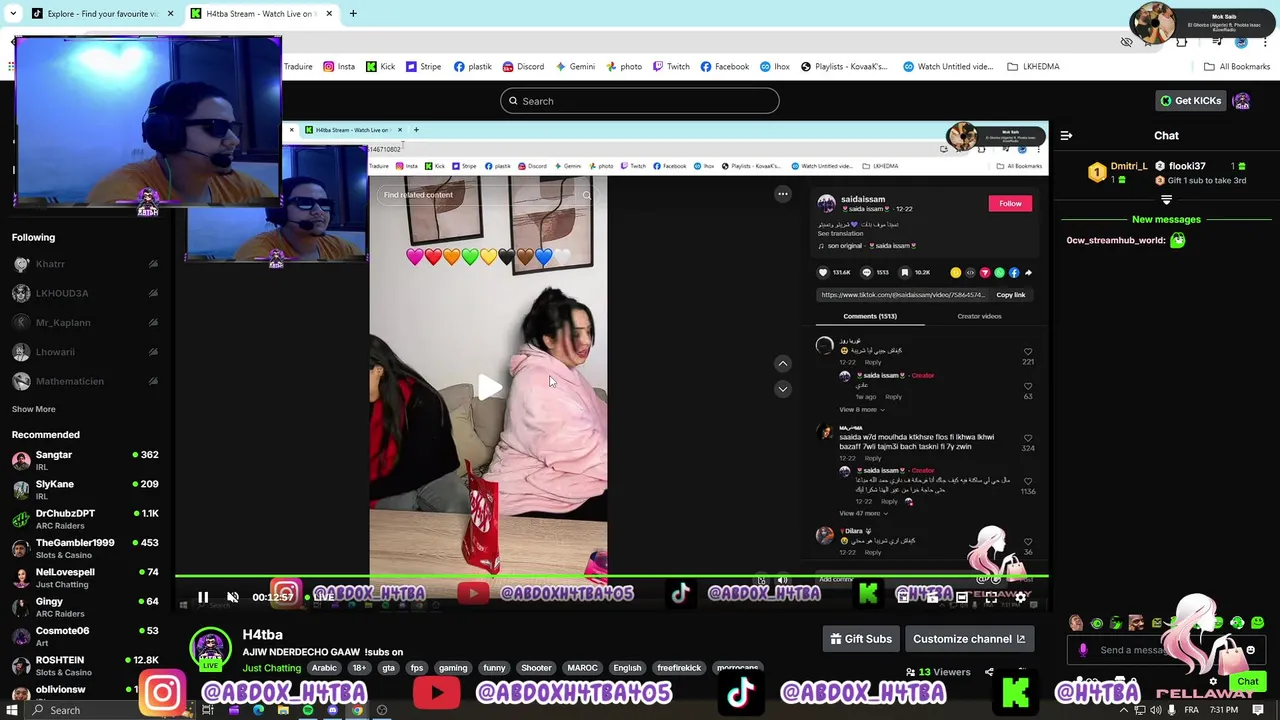This screenshot has width=1280, height=720.
Task: Open Chrome from the taskbar
Action: click(357, 710)
